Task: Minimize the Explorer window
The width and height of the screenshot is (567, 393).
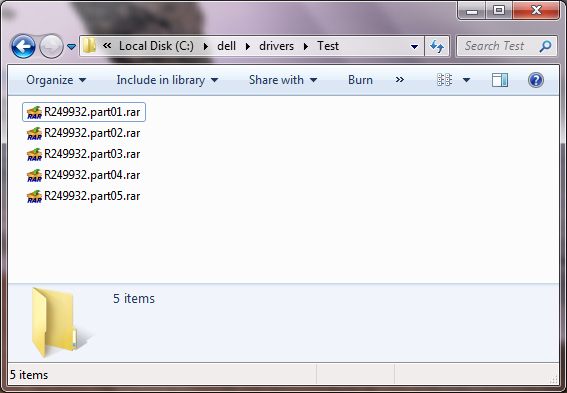Action: click(472, 10)
